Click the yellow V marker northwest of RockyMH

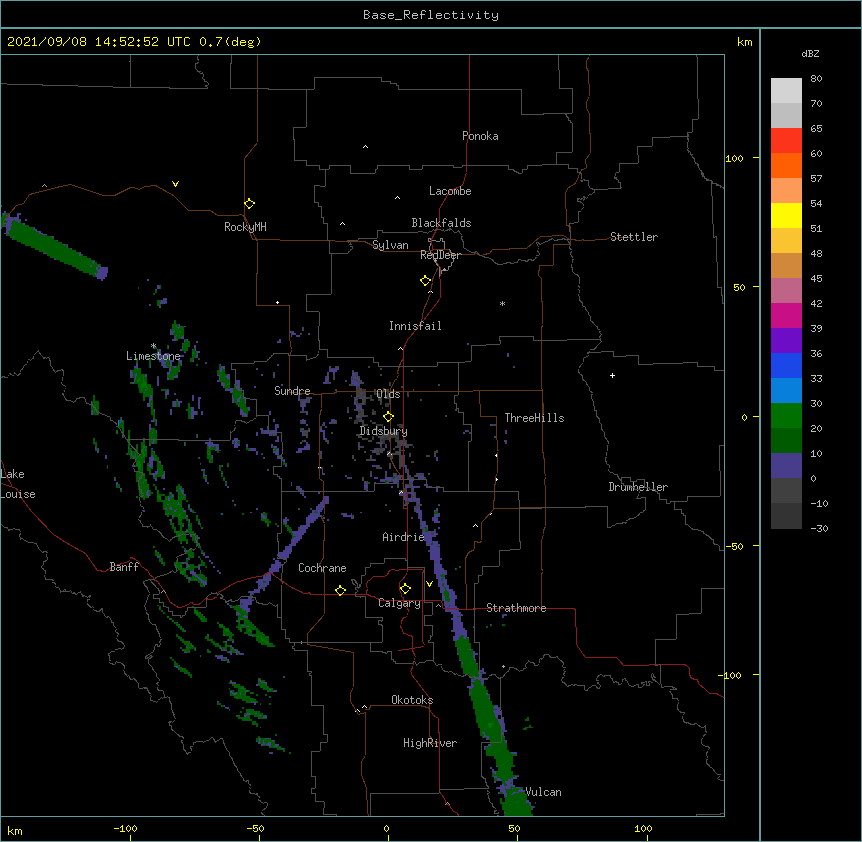175,184
